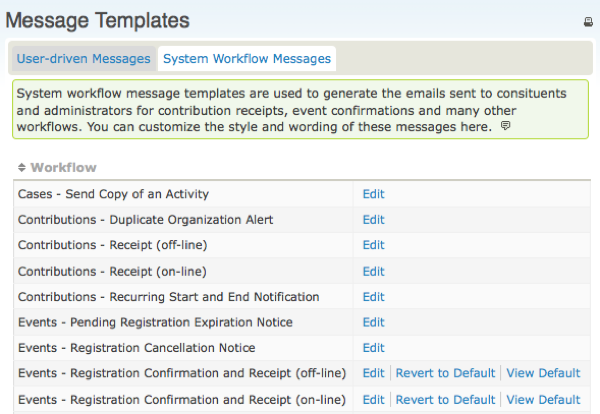Revert on-line Registration Confirmation to default
This screenshot has width=600, height=414.
click(x=445, y=399)
